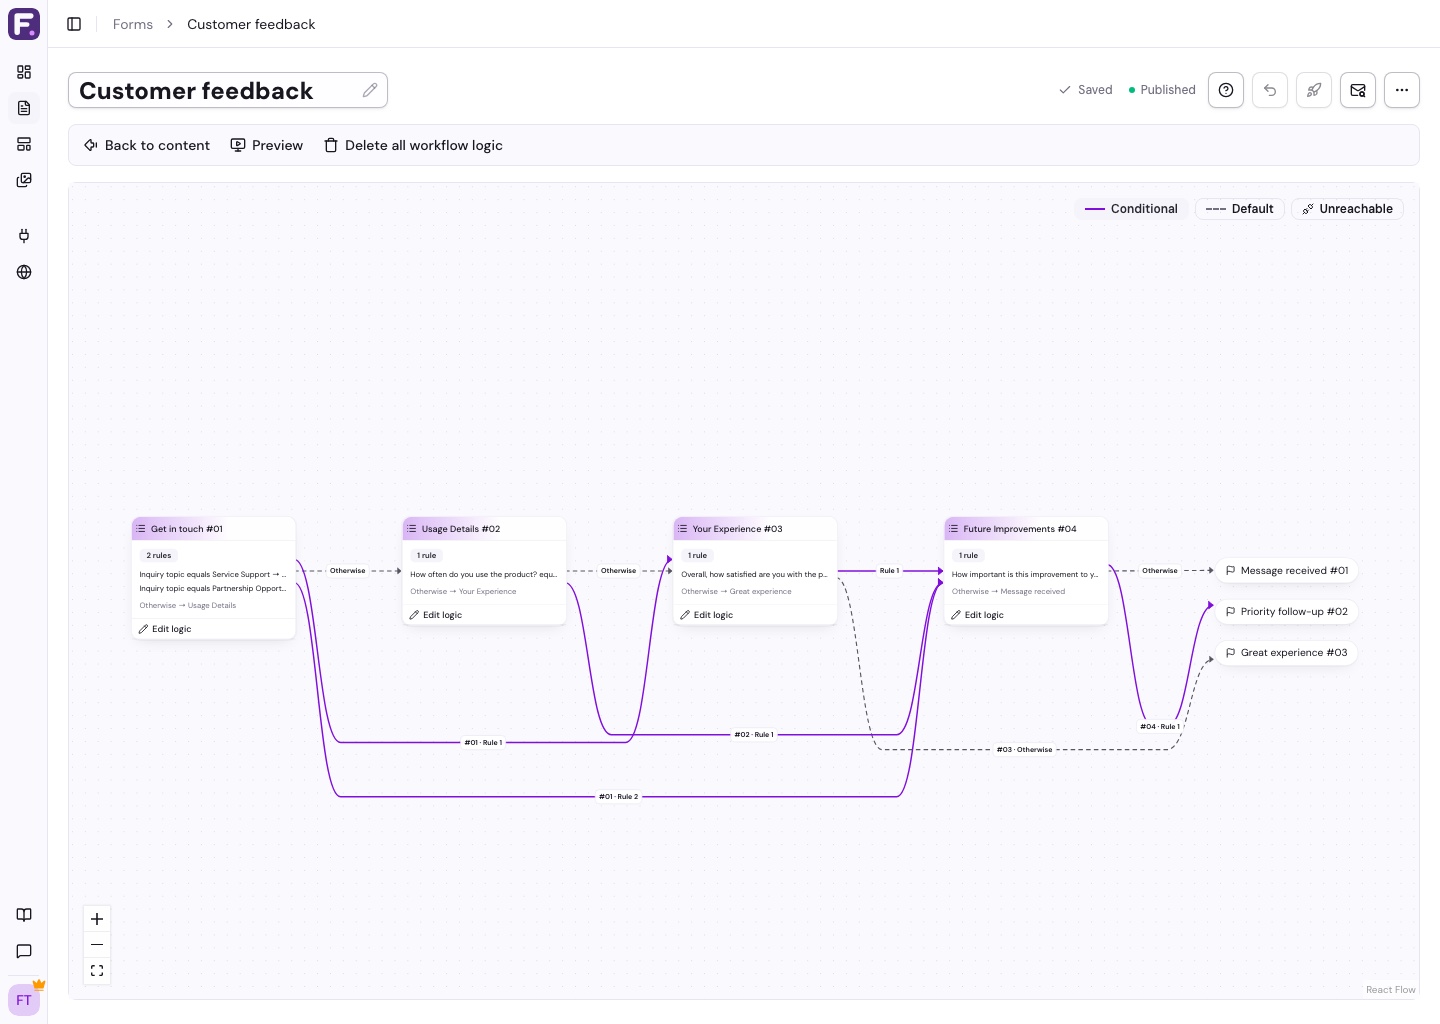
Task: Zoom out the workflow canvas
Action: pyautogui.click(x=97, y=945)
